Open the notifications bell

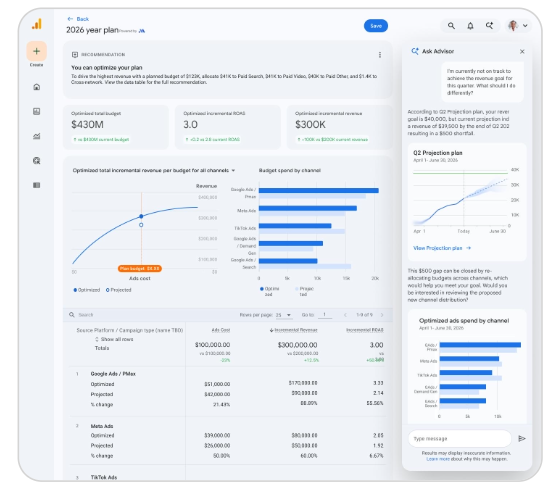tap(470, 26)
